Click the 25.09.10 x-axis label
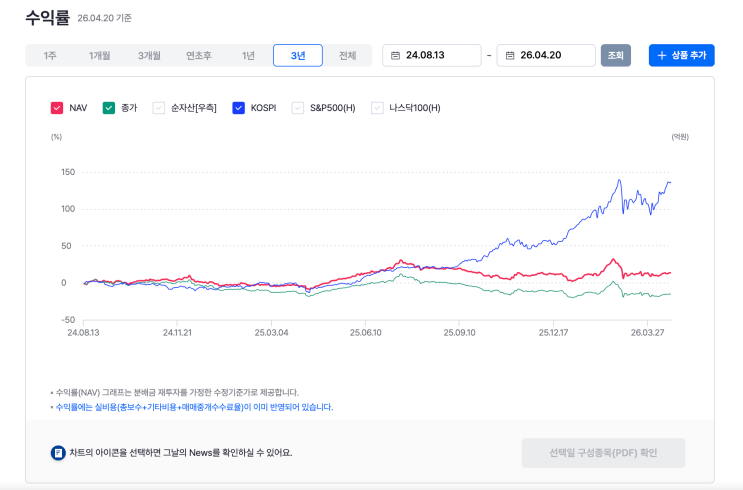The height and width of the screenshot is (490, 743). pyautogui.click(x=459, y=333)
